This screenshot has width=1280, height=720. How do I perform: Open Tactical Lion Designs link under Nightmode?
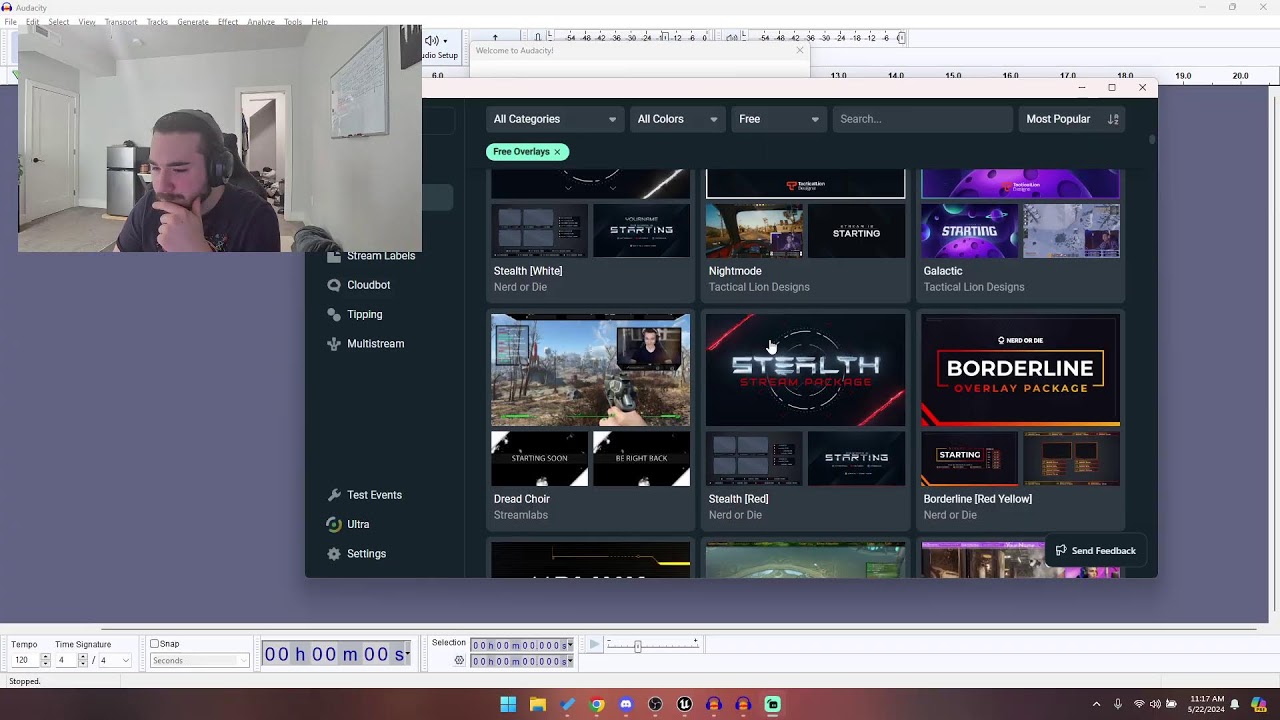pyautogui.click(x=759, y=287)
